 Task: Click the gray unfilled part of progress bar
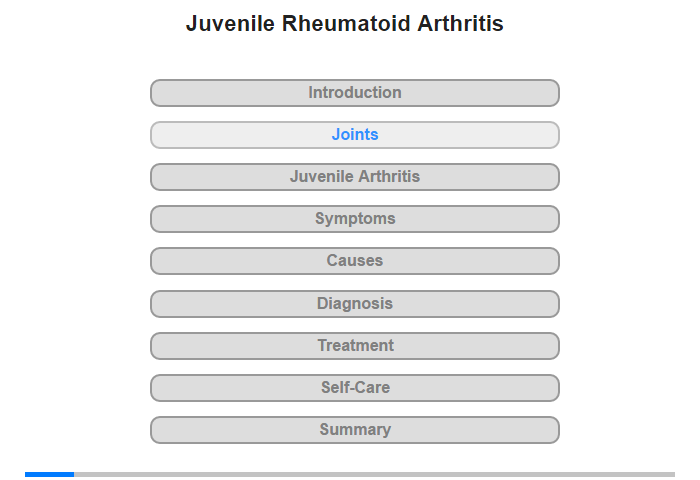375,474
